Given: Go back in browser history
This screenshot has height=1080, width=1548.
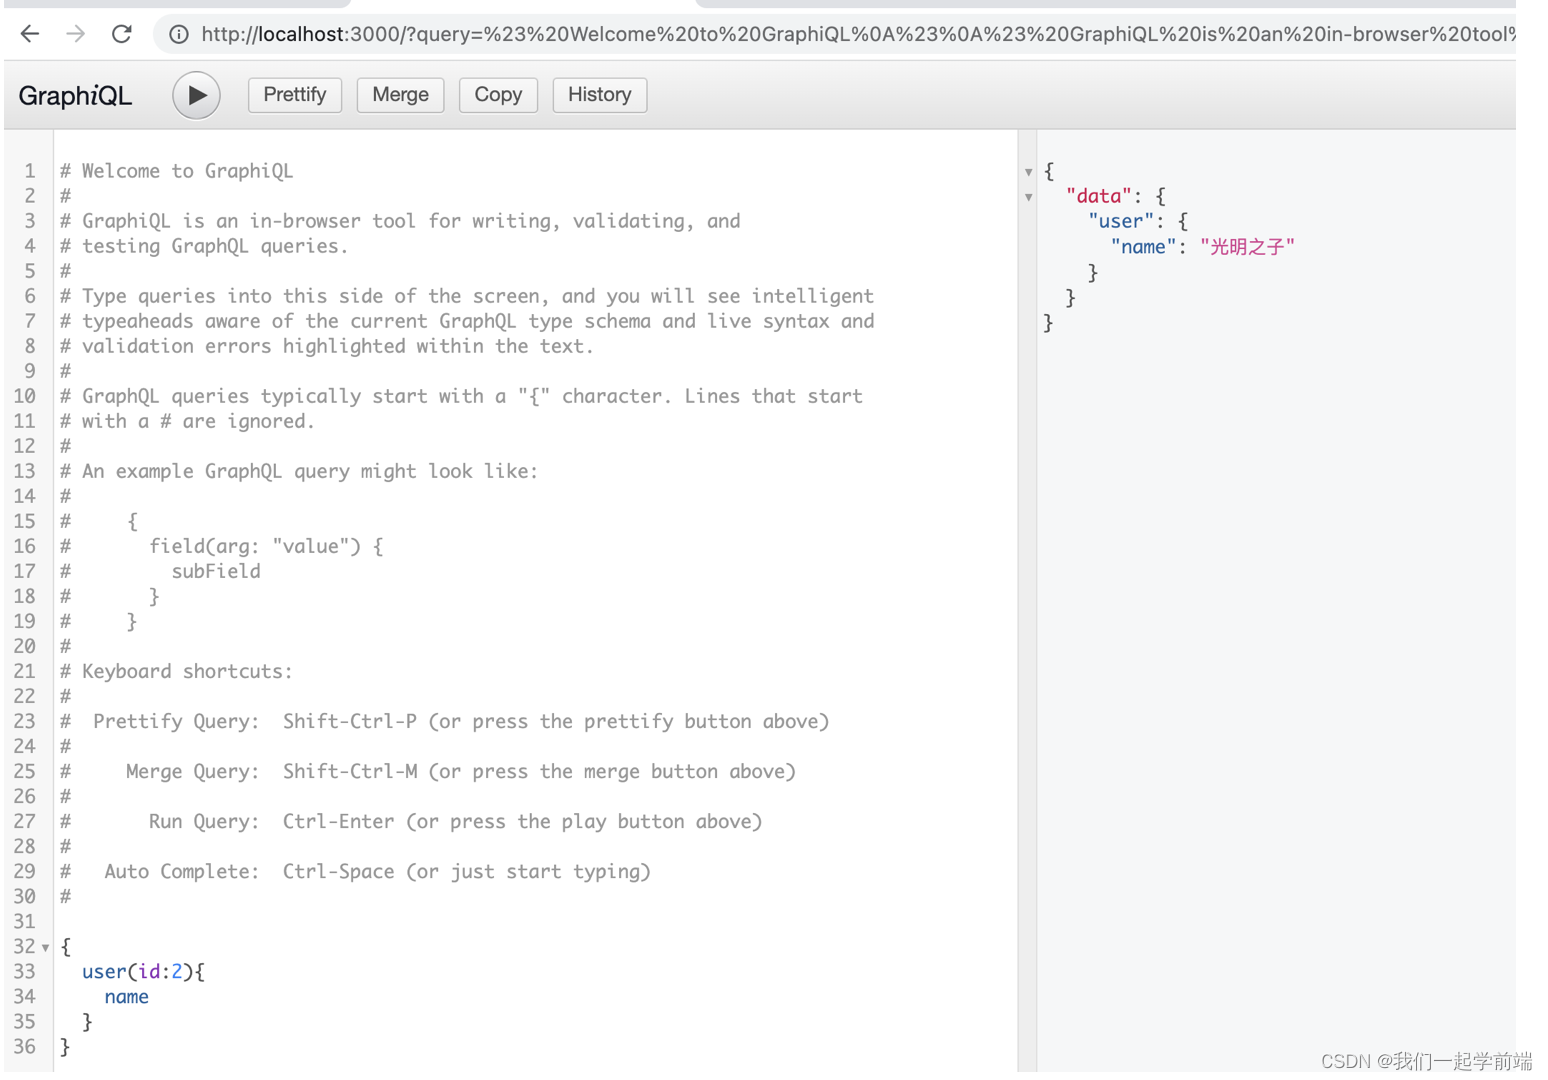Looking at the screenshot, I should pyautogui.click(x=30, y=34).
